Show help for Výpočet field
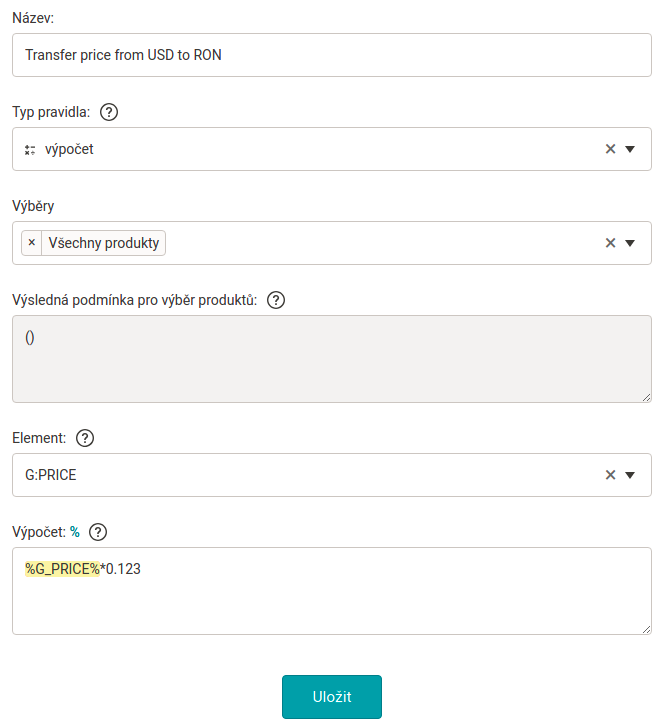666x726 pixels. [x=98, y=532]
